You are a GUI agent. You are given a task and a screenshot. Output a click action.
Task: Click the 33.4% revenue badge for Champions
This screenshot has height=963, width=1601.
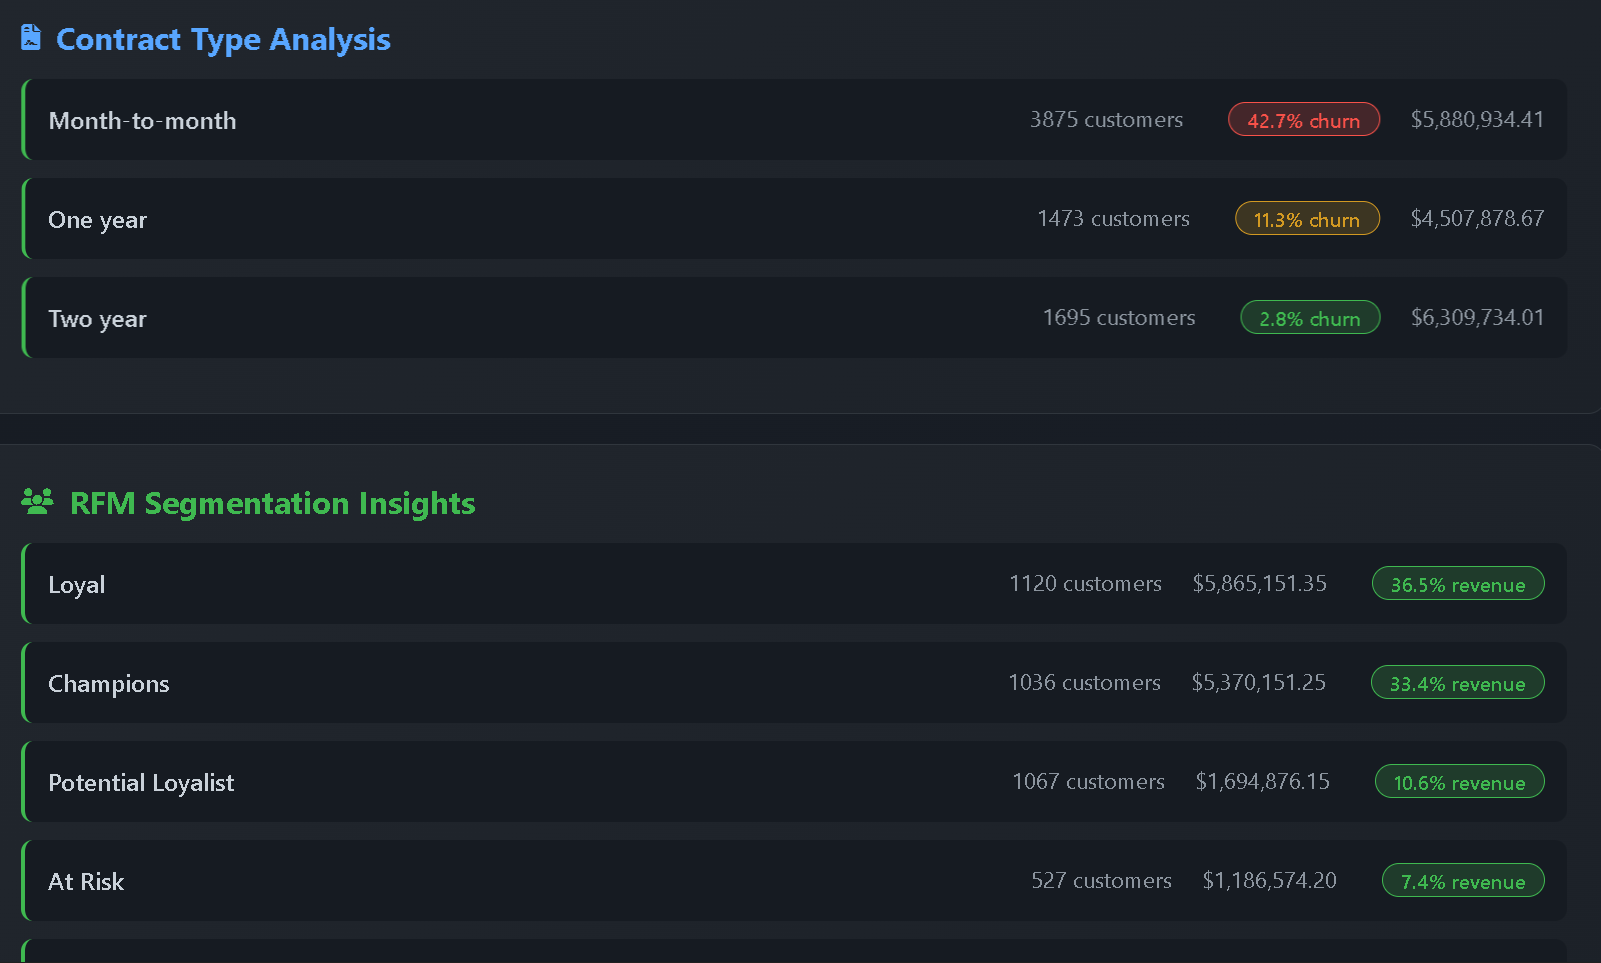[x=1457, y=683]
